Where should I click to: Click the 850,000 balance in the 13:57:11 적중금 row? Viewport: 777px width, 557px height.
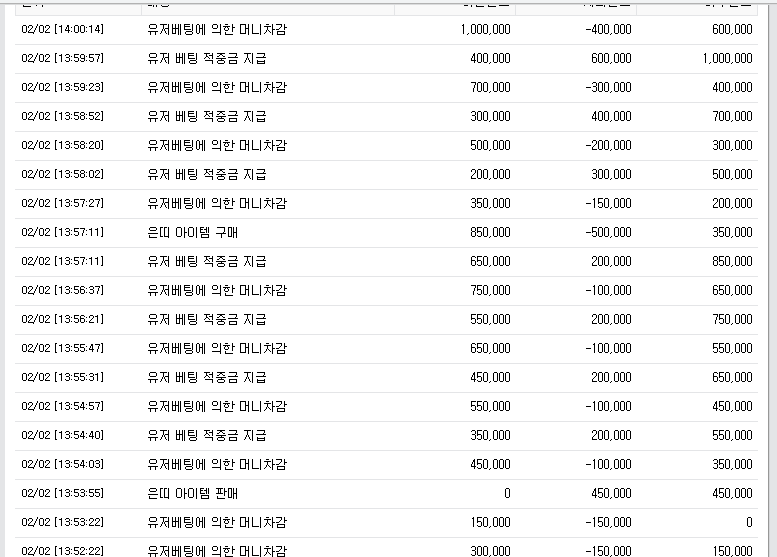tap(732, 262)
